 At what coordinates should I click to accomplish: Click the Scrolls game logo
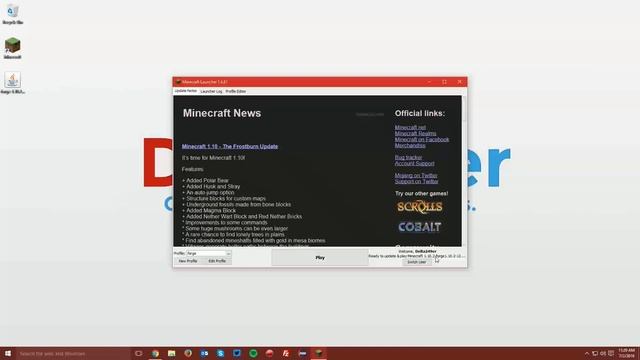(420, 207)
